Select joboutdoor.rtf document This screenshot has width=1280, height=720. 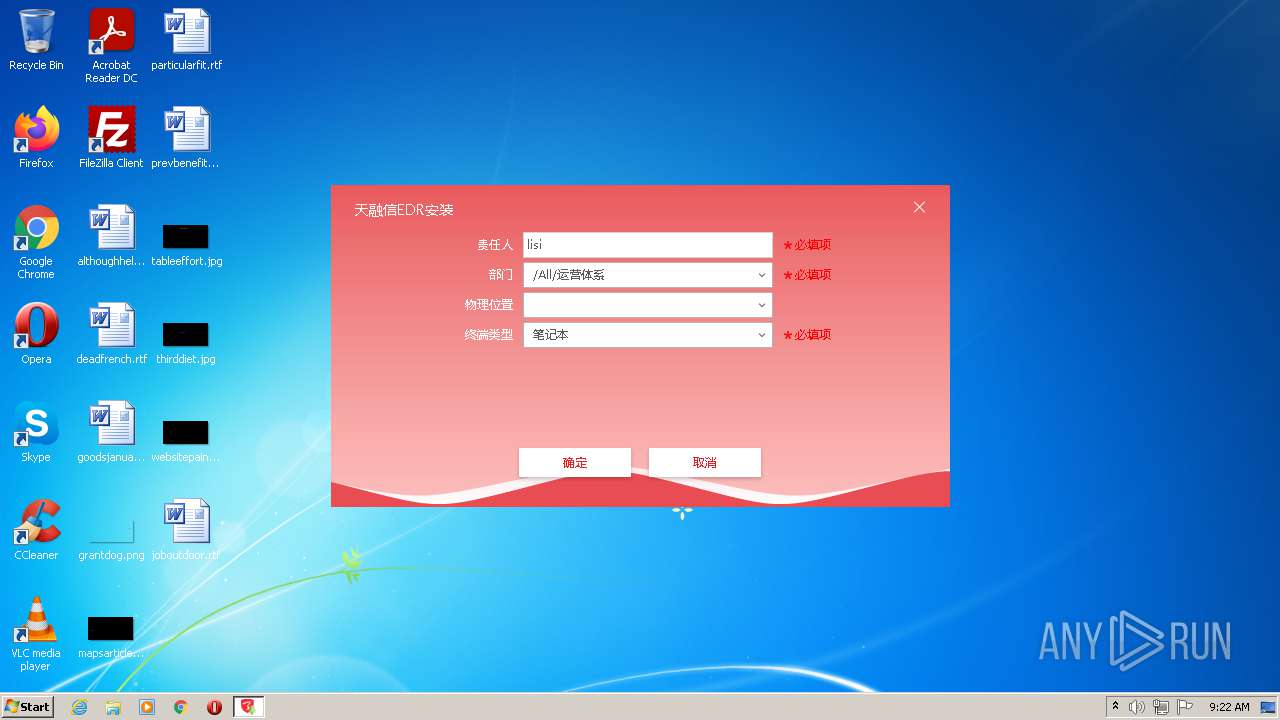point(187,530)
